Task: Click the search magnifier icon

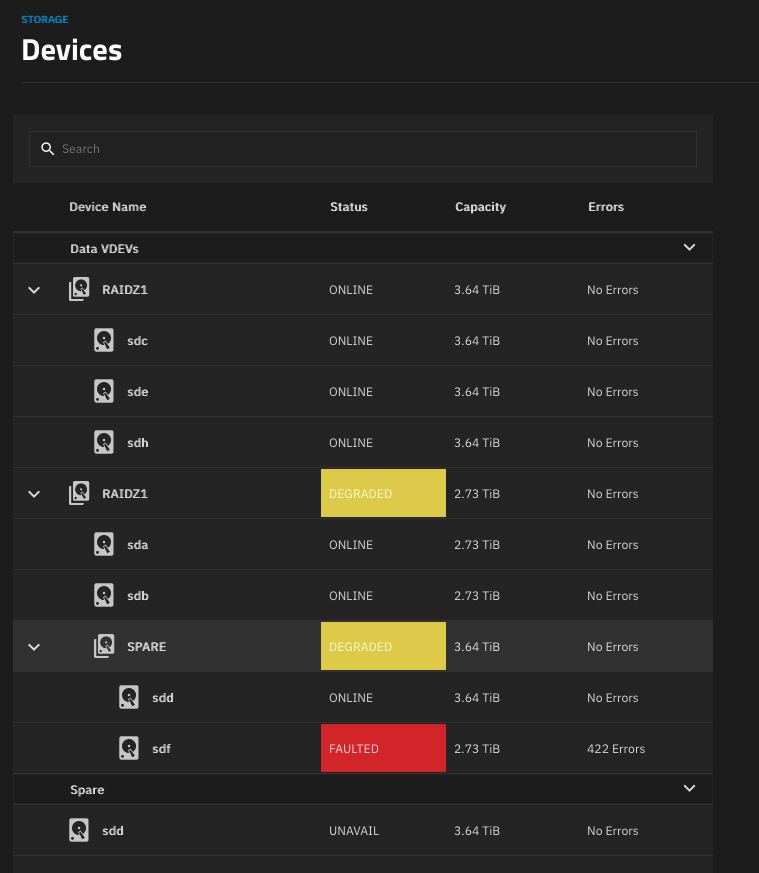Action: click(x=48, y=149)
